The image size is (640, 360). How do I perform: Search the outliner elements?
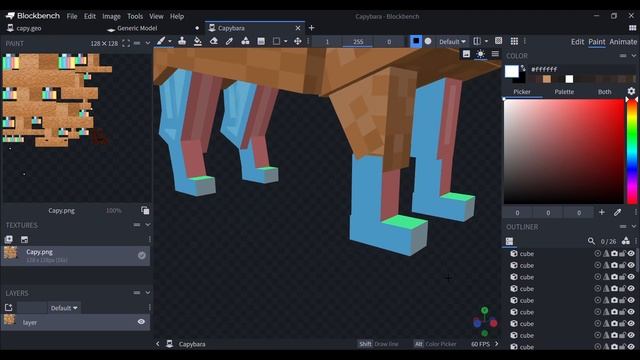[x=591, y=241]
